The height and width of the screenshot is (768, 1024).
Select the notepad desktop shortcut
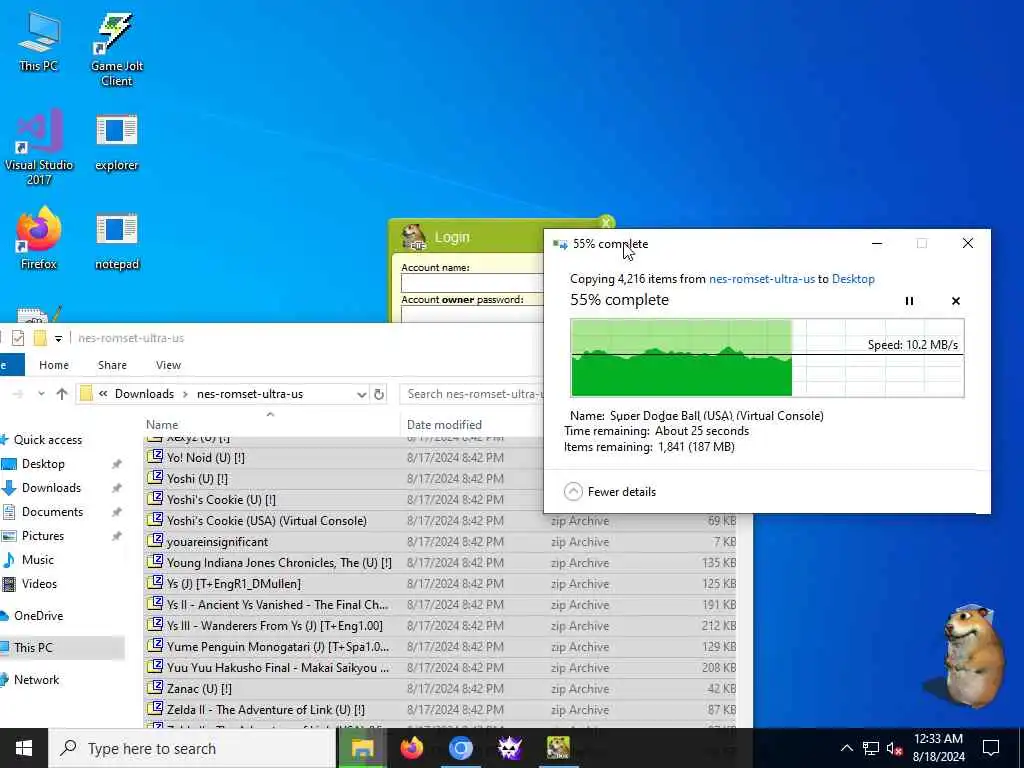[x=116, y=240]
